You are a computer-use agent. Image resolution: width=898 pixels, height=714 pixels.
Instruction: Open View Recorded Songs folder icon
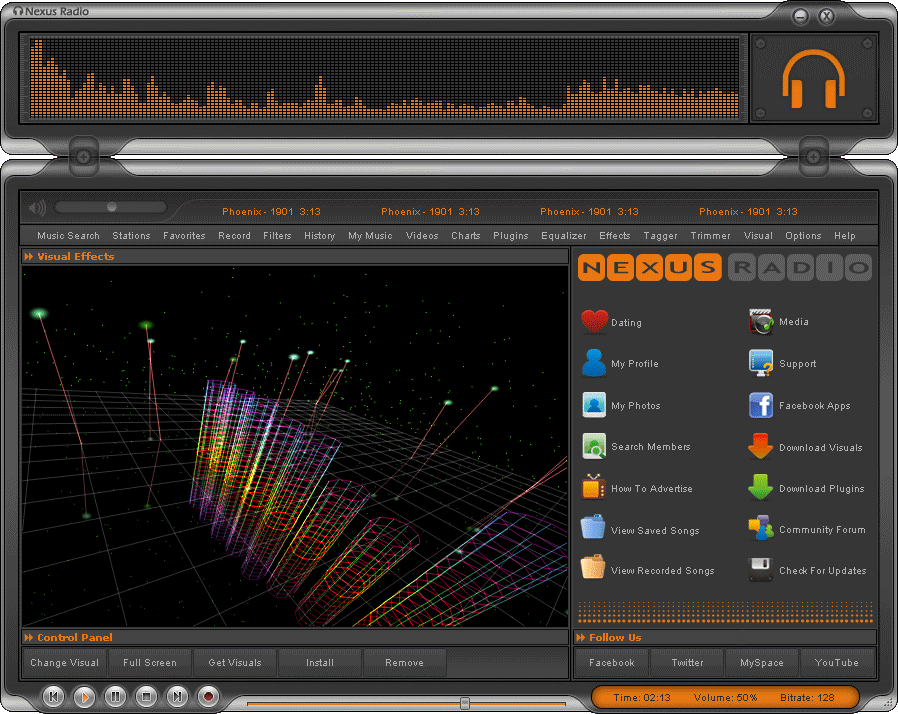593,568
